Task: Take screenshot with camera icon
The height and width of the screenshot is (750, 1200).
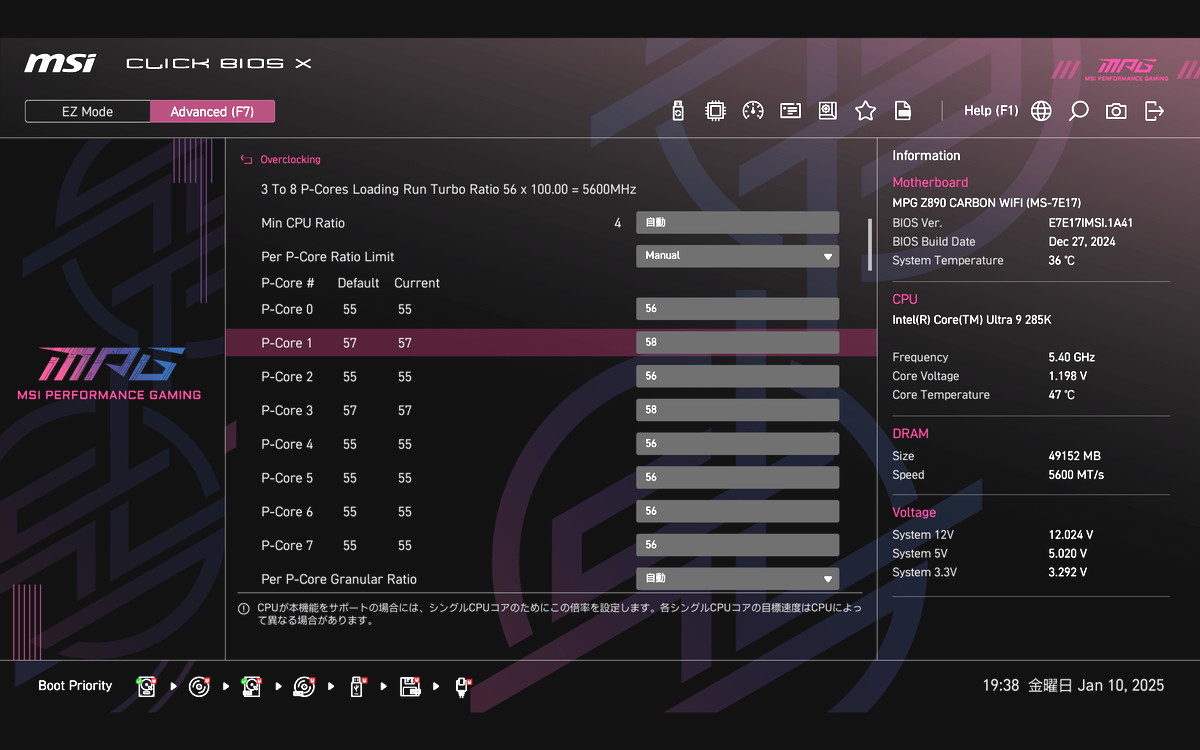Action: click(x=1116, y=111)
